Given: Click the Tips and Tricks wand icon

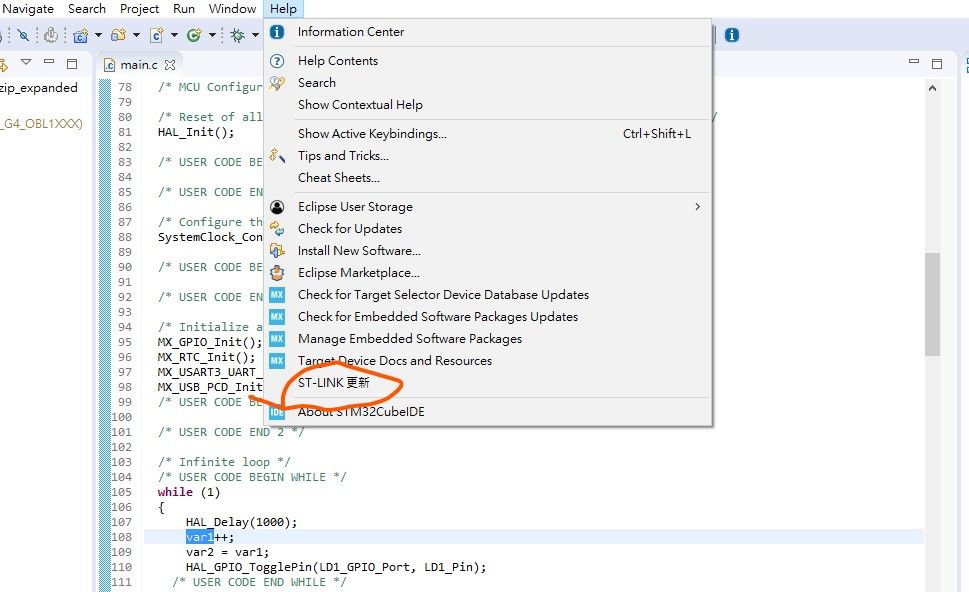Looking at the screenshot, I should (x=277, y=156).
